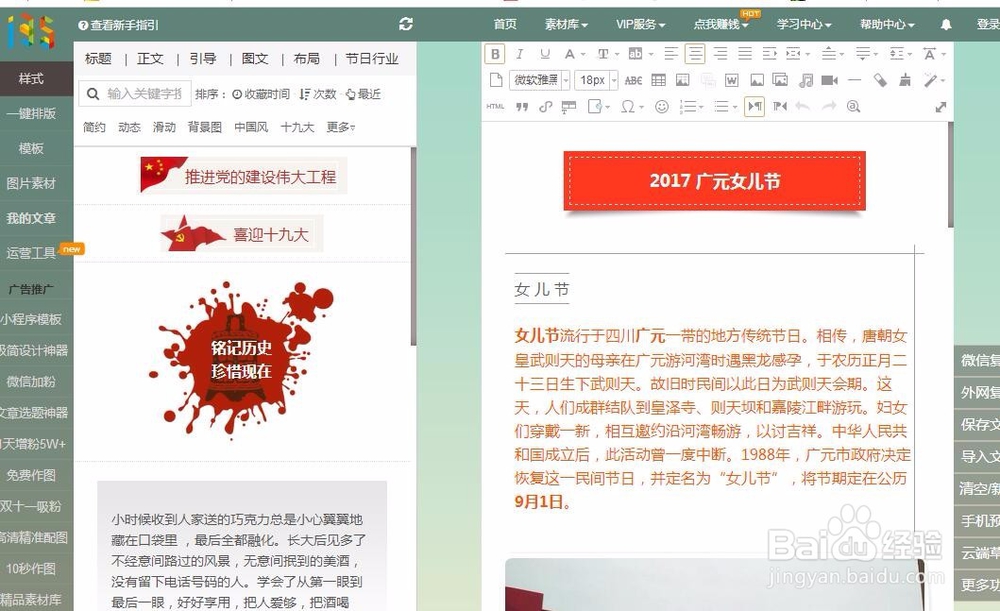Insert music into the article
1000x611 pixels.
point(805,80)
